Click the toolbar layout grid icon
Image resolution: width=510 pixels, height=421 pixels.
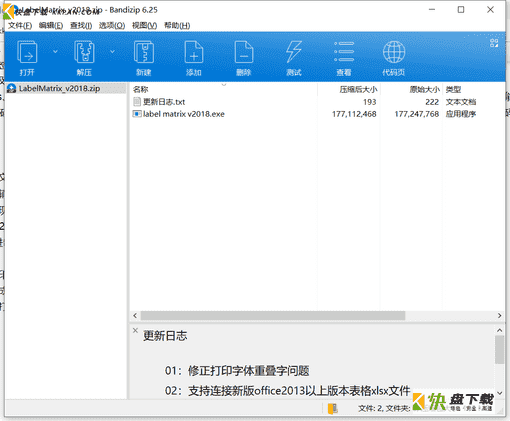coord(494,43)
